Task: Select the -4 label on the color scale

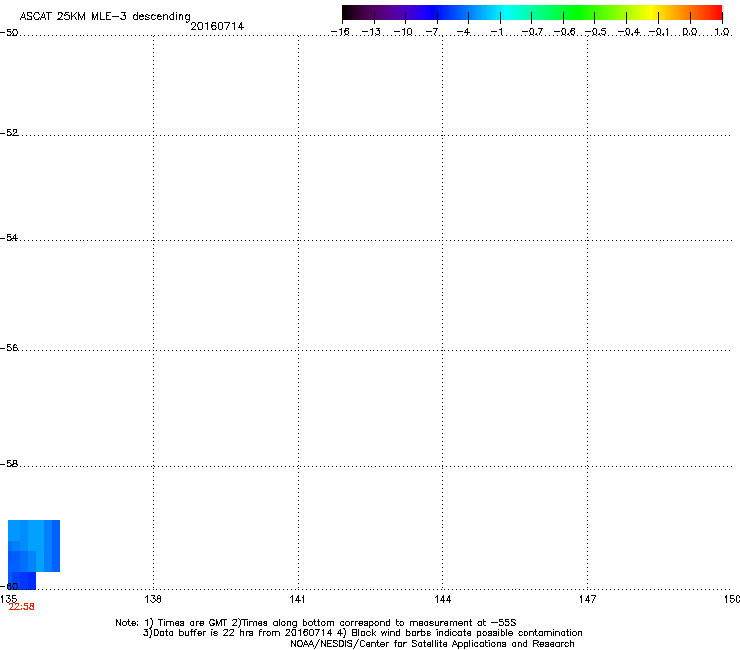Action: tap(463, 32)
